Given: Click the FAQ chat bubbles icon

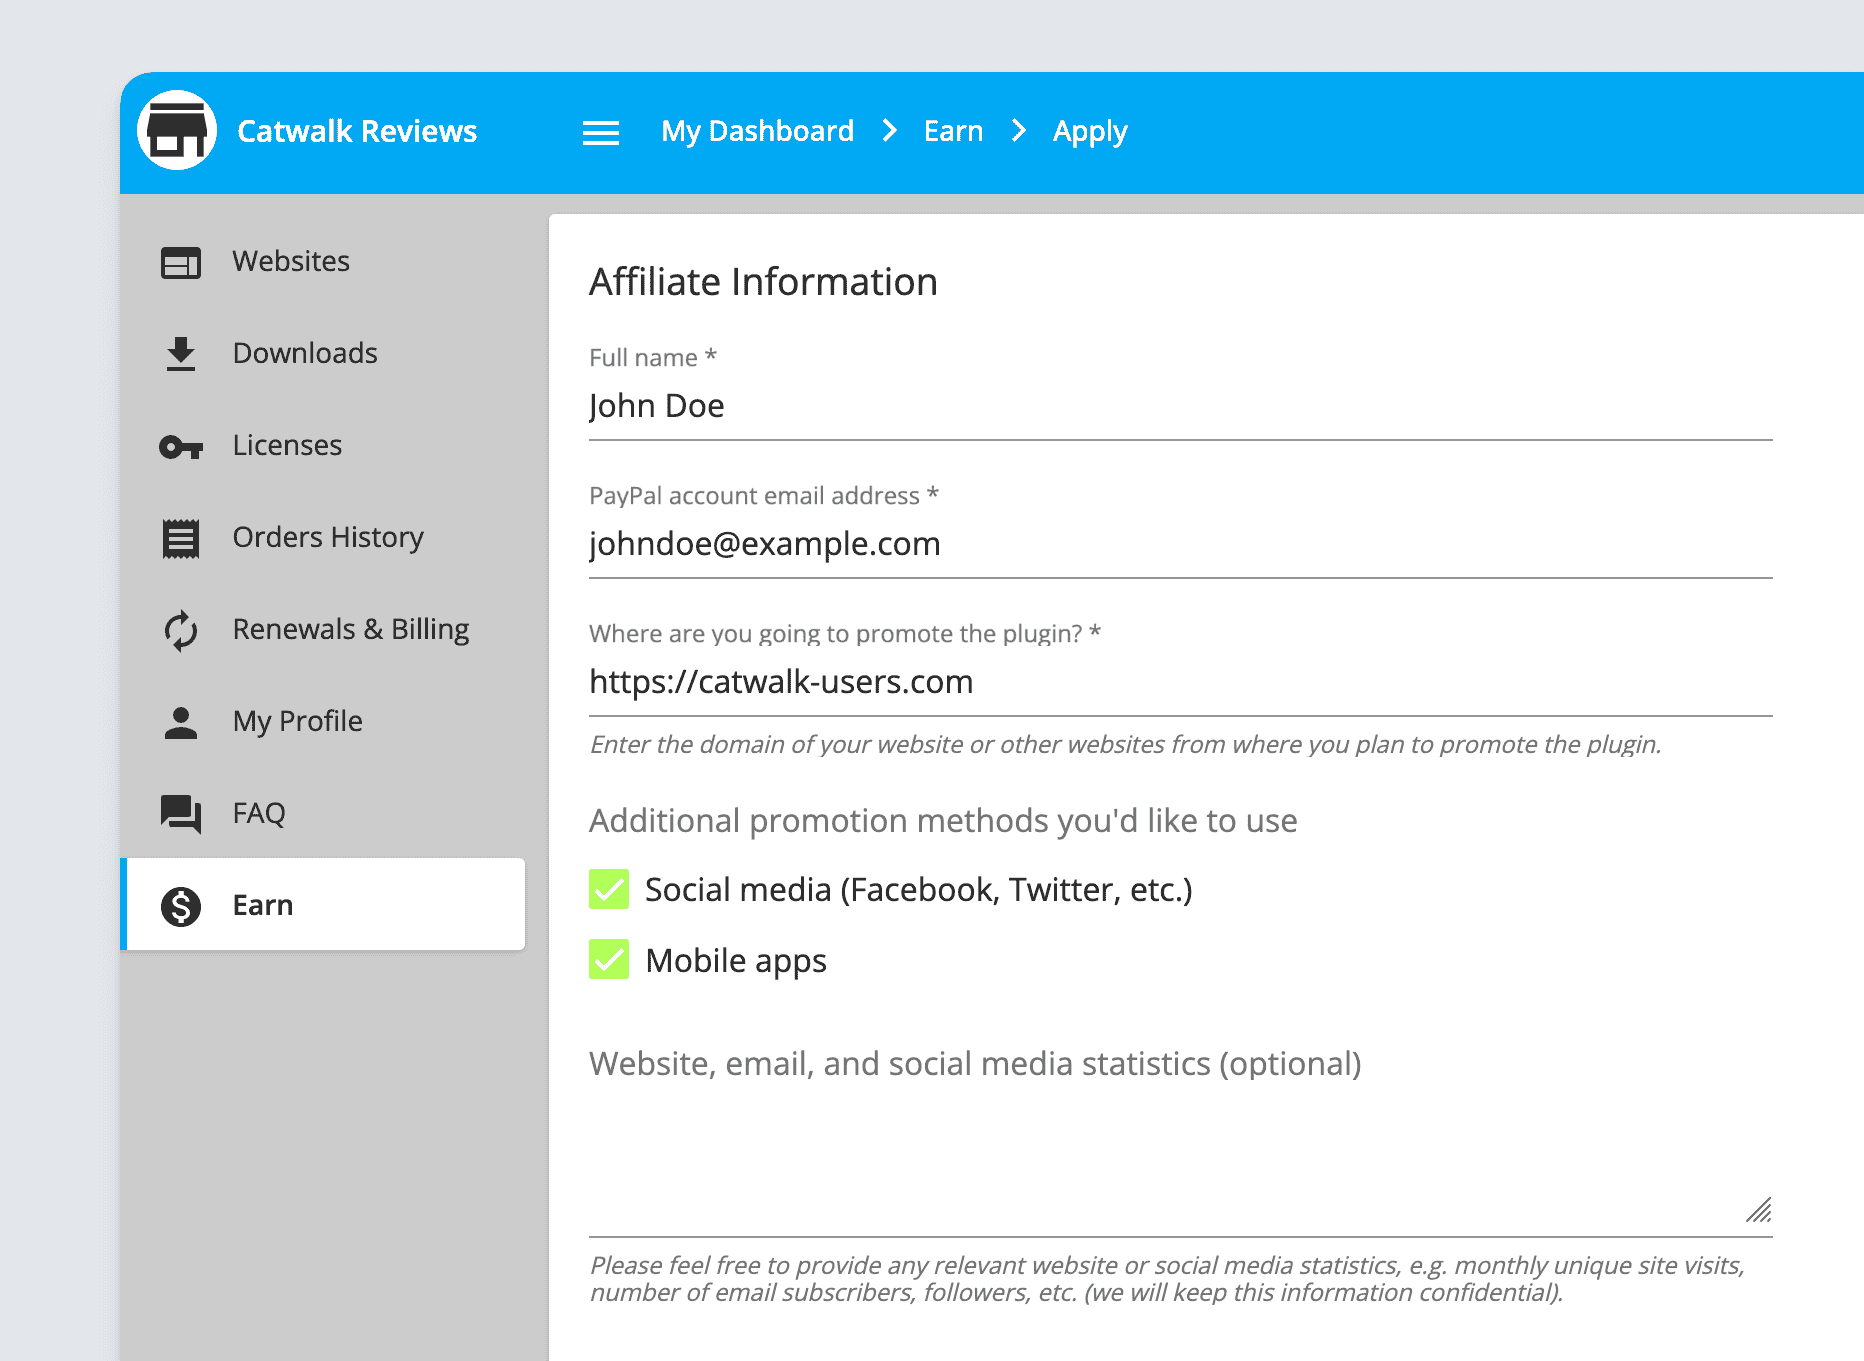Looking at the screenshot, I should 181,814.
